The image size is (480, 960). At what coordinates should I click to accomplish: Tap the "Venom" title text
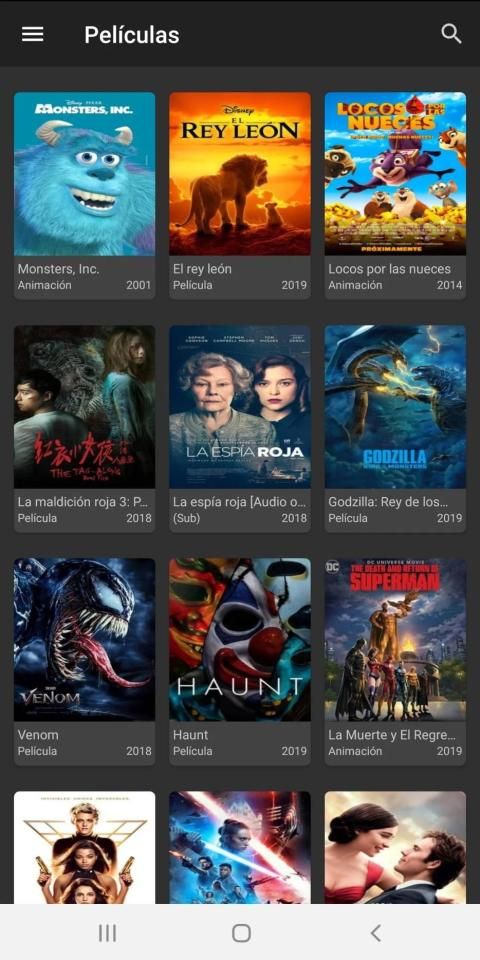(x=38, y=735)
